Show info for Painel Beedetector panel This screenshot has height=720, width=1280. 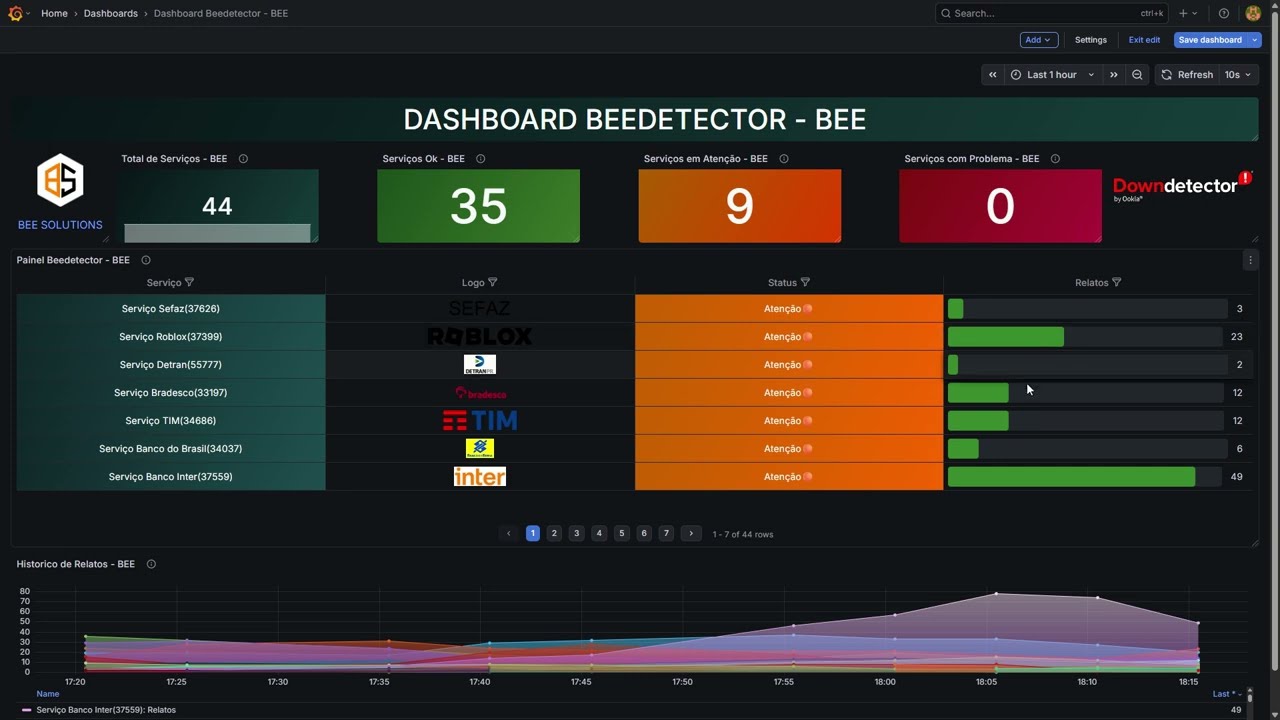(x=146, y=260)
